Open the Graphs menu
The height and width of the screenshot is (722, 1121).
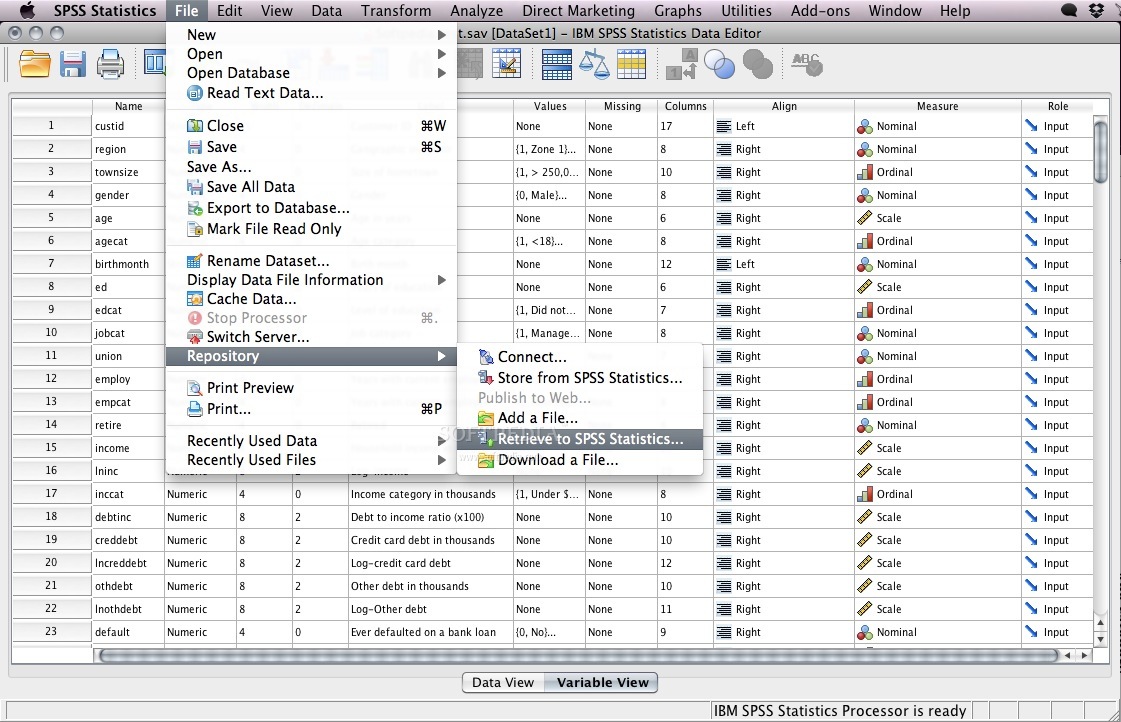tap(678, 11)
